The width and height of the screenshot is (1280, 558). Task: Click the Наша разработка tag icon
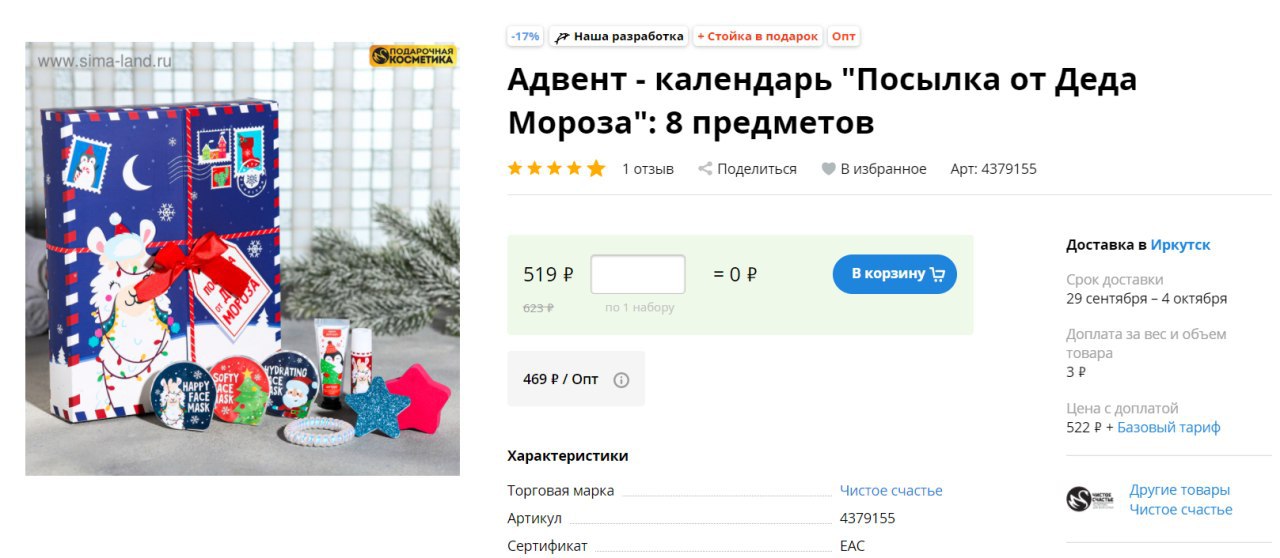[x=563, y=37]
